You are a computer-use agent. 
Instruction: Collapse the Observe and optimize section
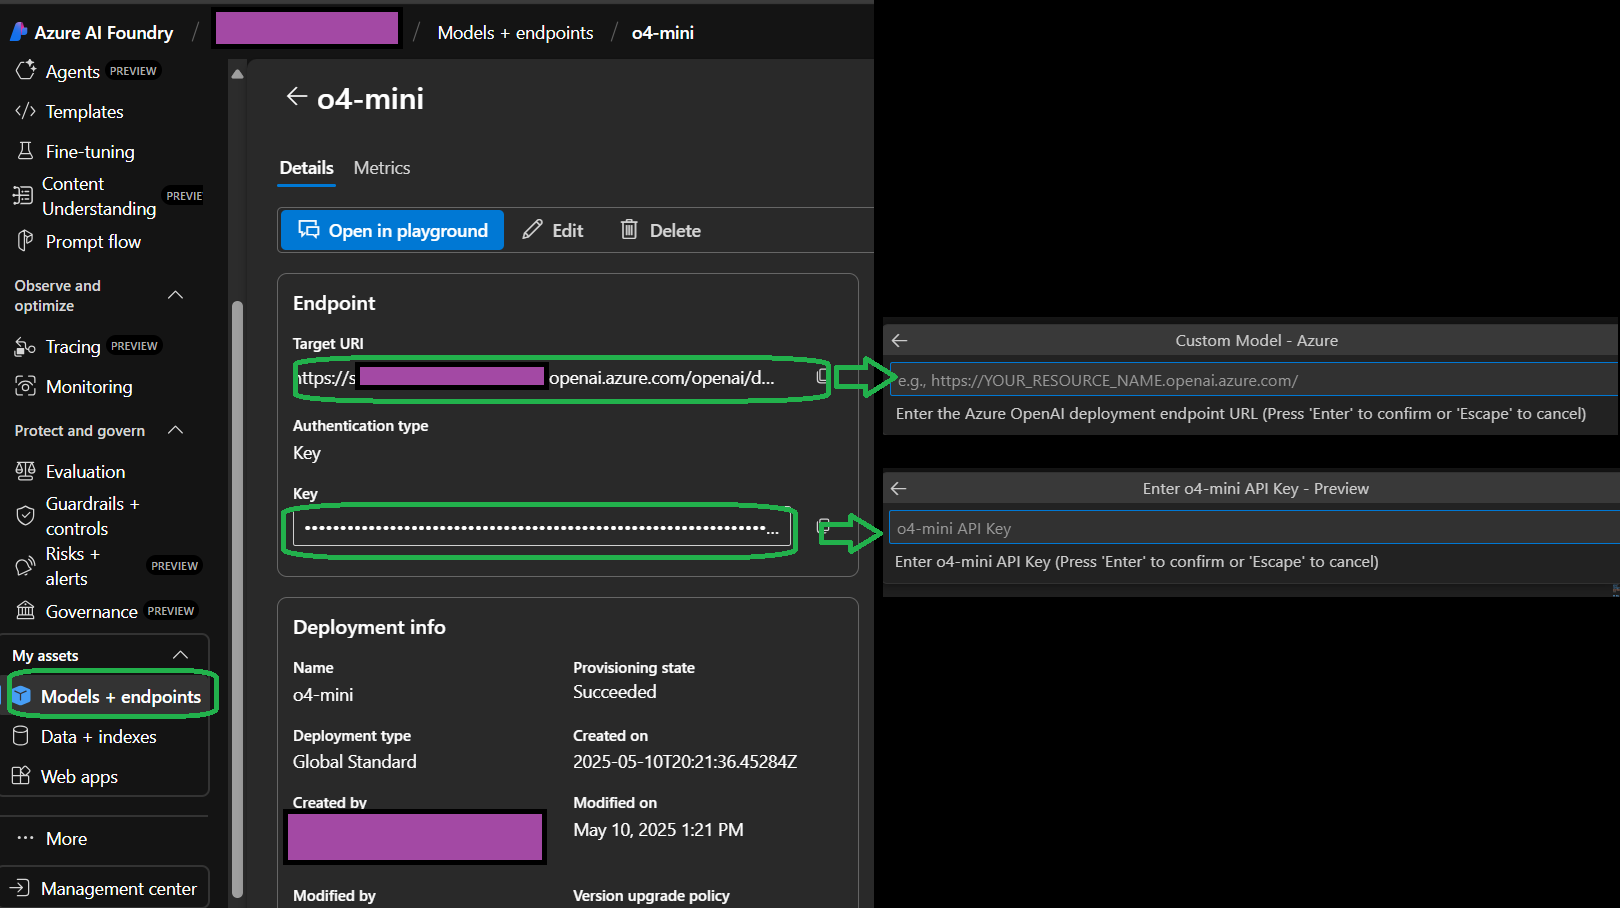pyautogui.click(x=176, y=295)
